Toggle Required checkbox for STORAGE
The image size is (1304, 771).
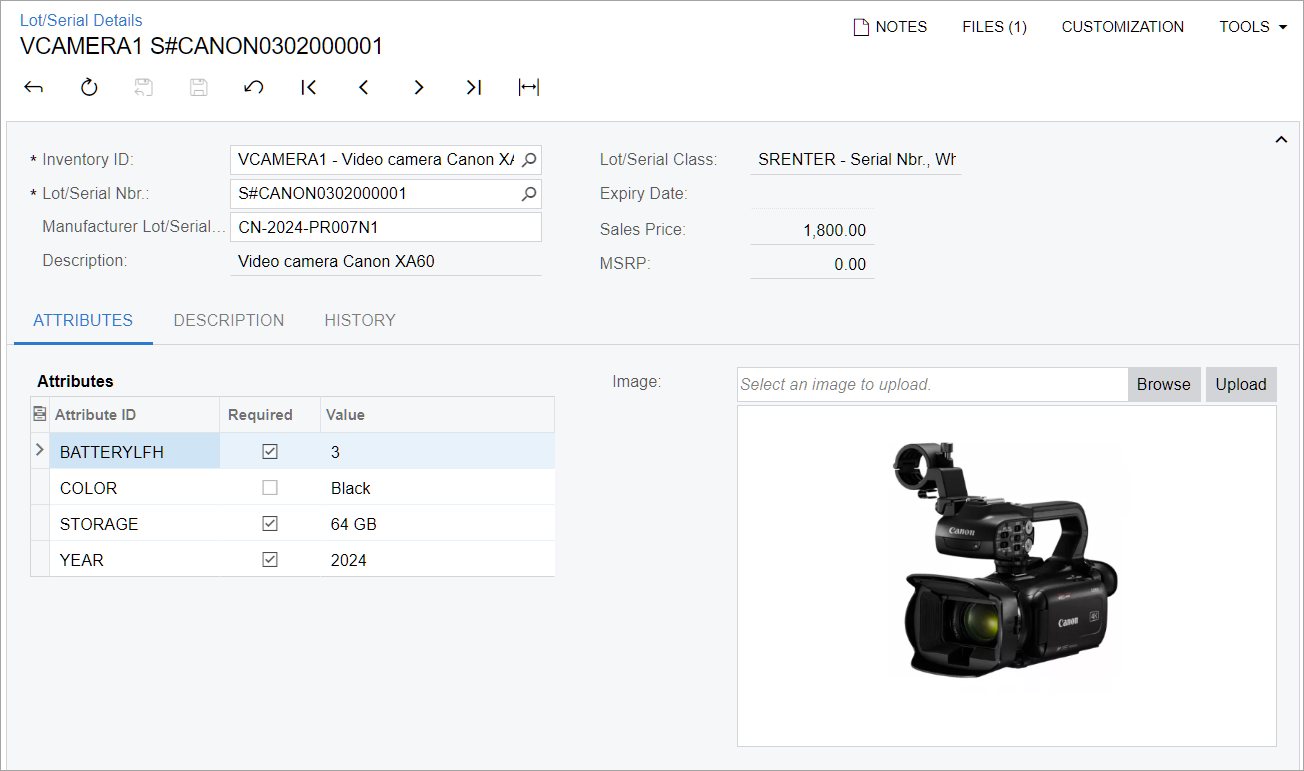(269, 523)
